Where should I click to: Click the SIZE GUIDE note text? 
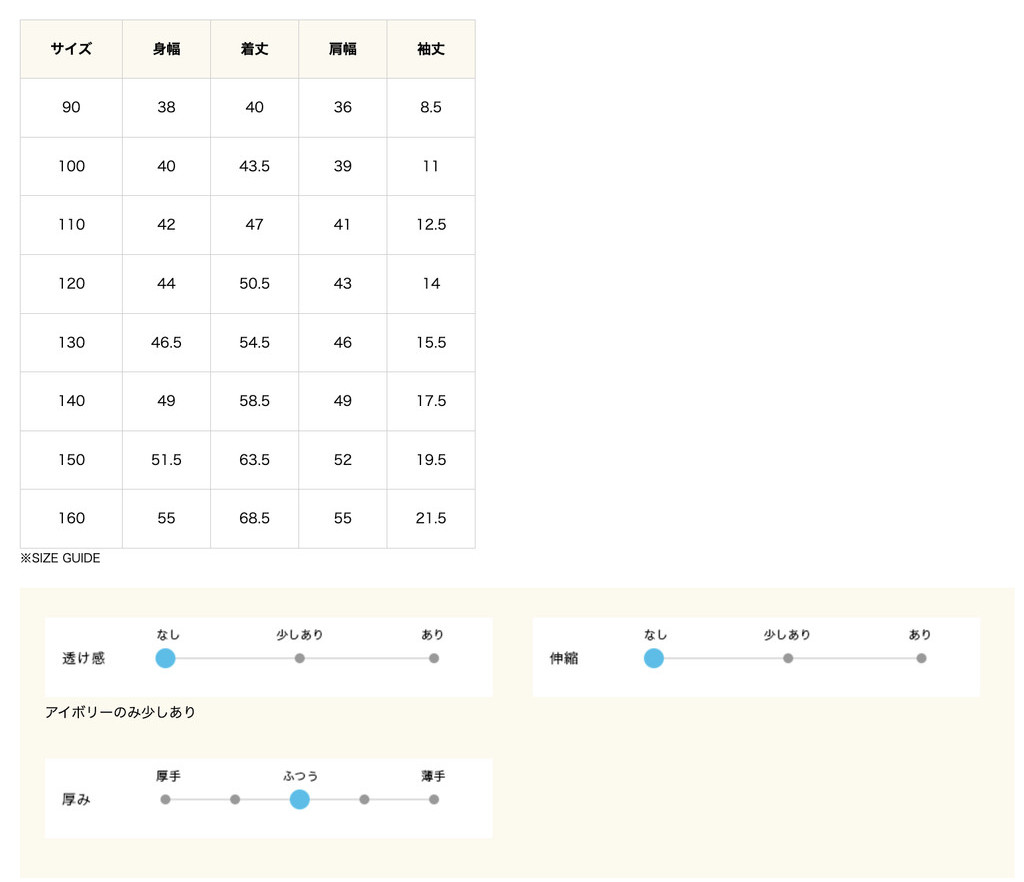click(x=61, y=559)
